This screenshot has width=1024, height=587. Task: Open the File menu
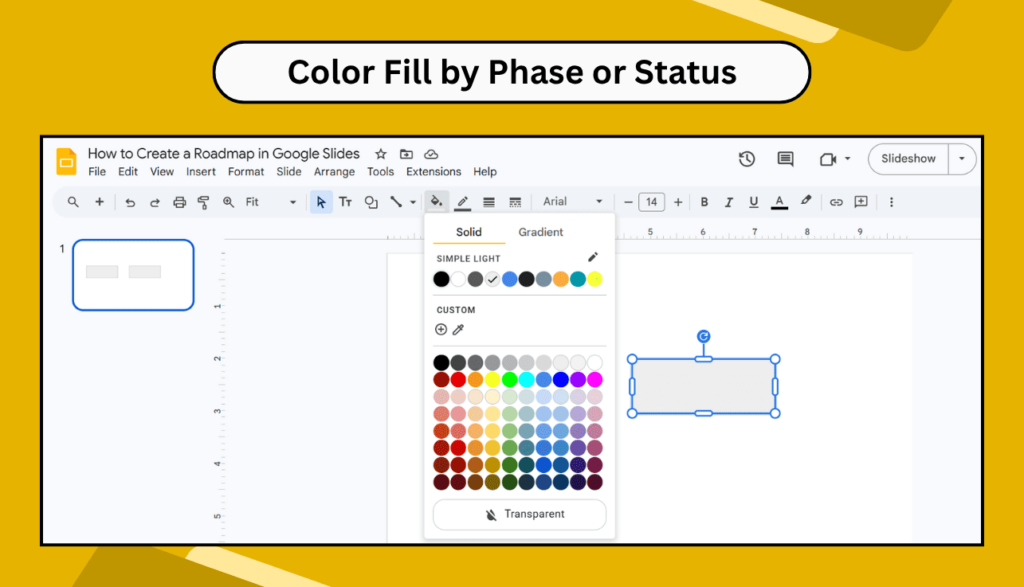click(97, 172)
